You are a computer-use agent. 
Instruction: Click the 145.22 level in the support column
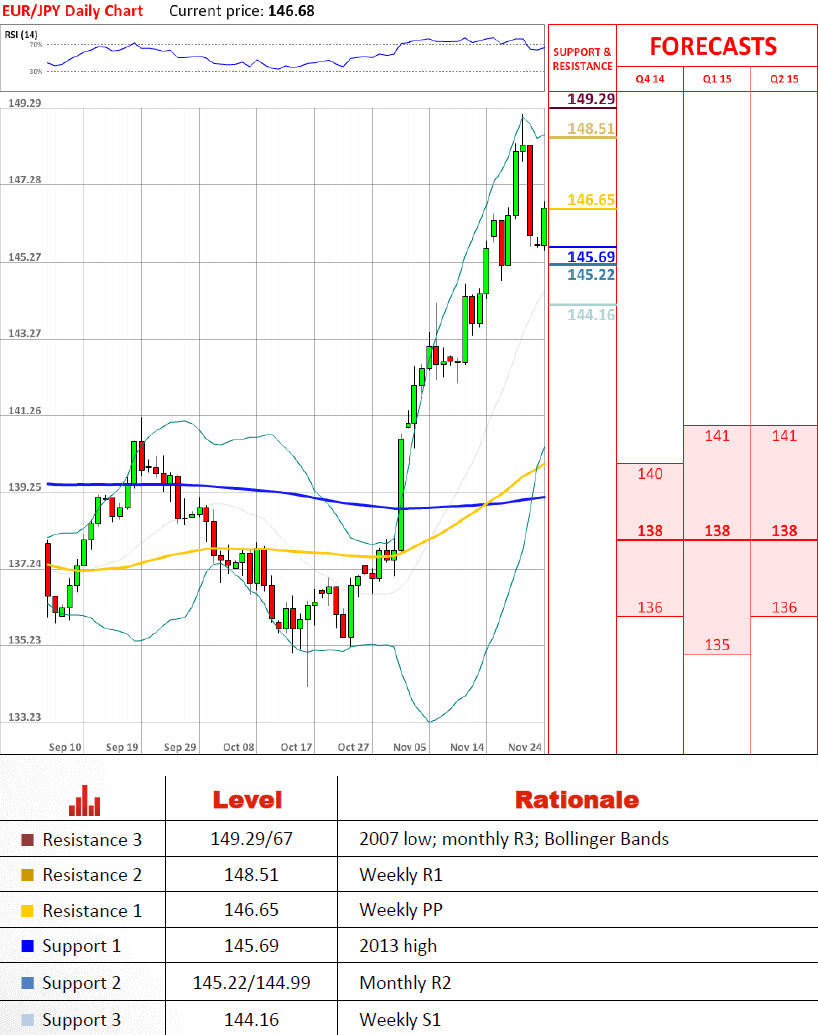pos(591,275)
